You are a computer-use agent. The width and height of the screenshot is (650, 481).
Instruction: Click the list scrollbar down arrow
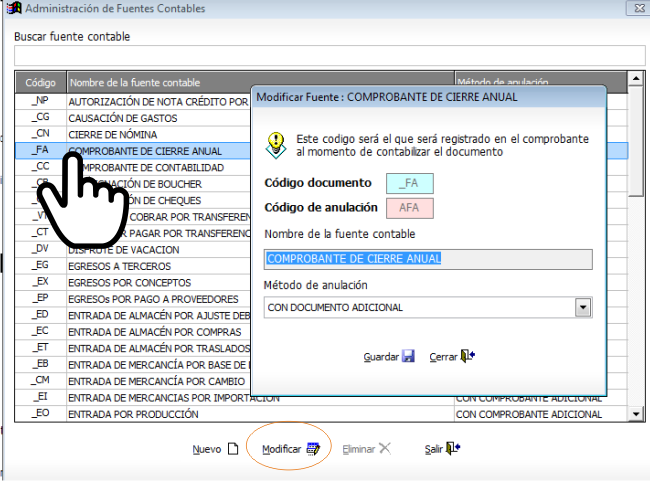coord(636,413)
